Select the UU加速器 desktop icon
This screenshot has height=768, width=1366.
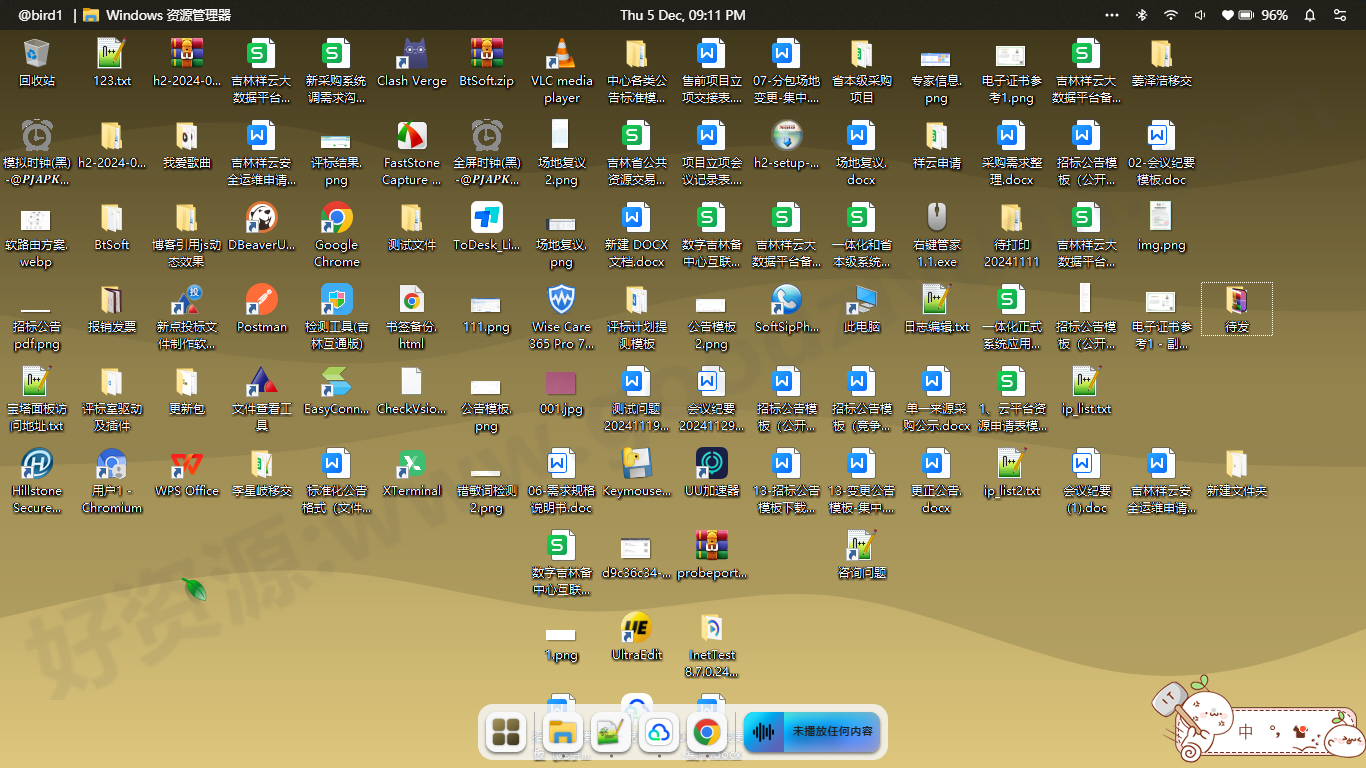pyautogui.click(x=711, y=464)
